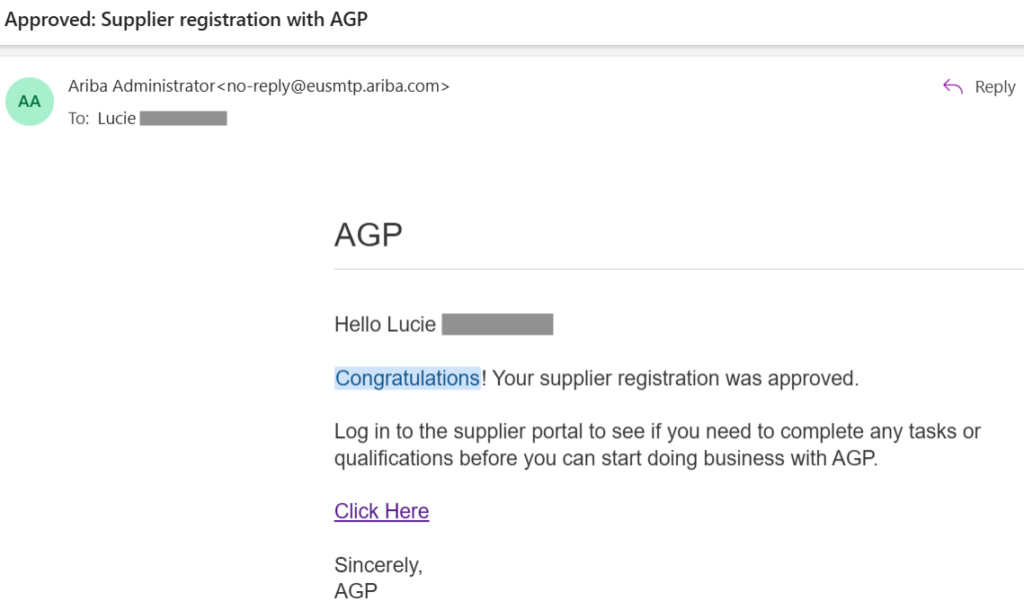Click the 'Hello Lucie' greeting text

[385, 325]
